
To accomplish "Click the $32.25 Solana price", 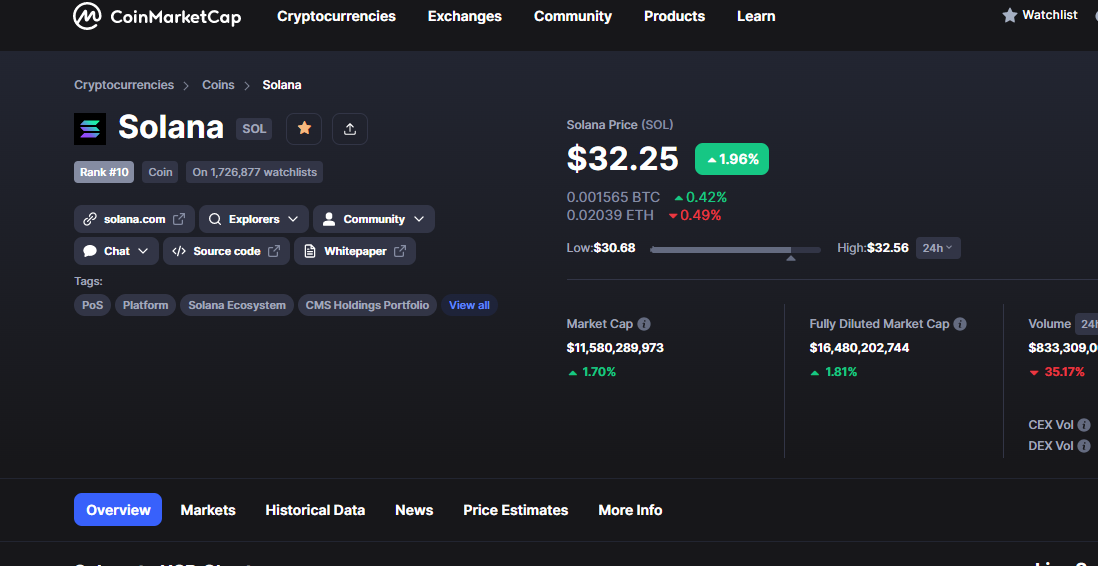I will [623, 158].
